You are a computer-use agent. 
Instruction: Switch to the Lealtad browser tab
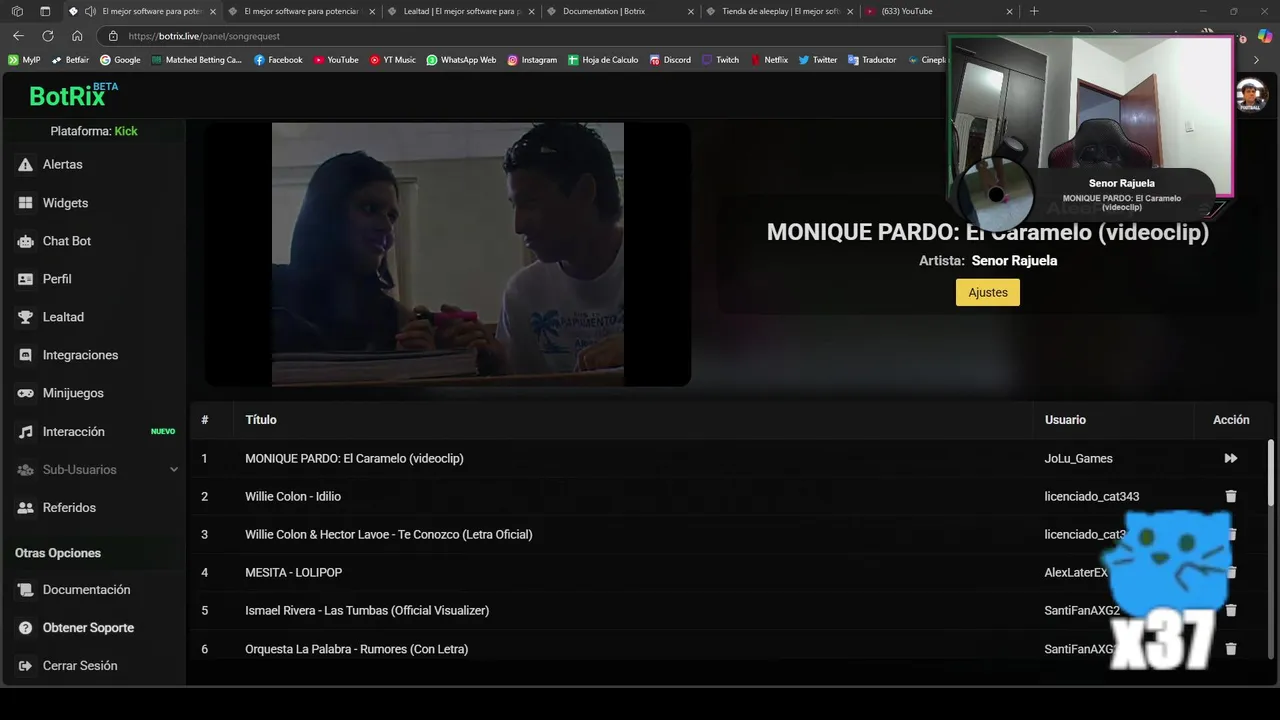pyautogui.click(x=460, y=11)
